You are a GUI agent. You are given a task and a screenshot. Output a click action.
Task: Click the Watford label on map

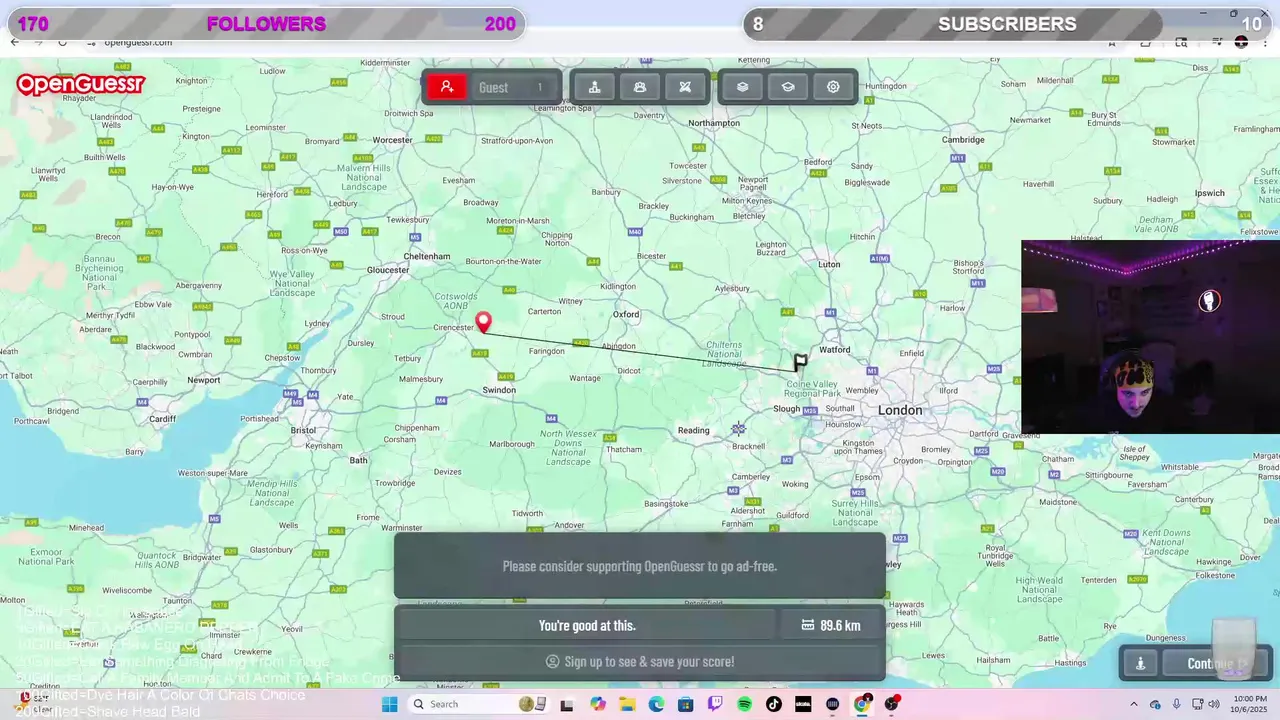click(834, 349)
